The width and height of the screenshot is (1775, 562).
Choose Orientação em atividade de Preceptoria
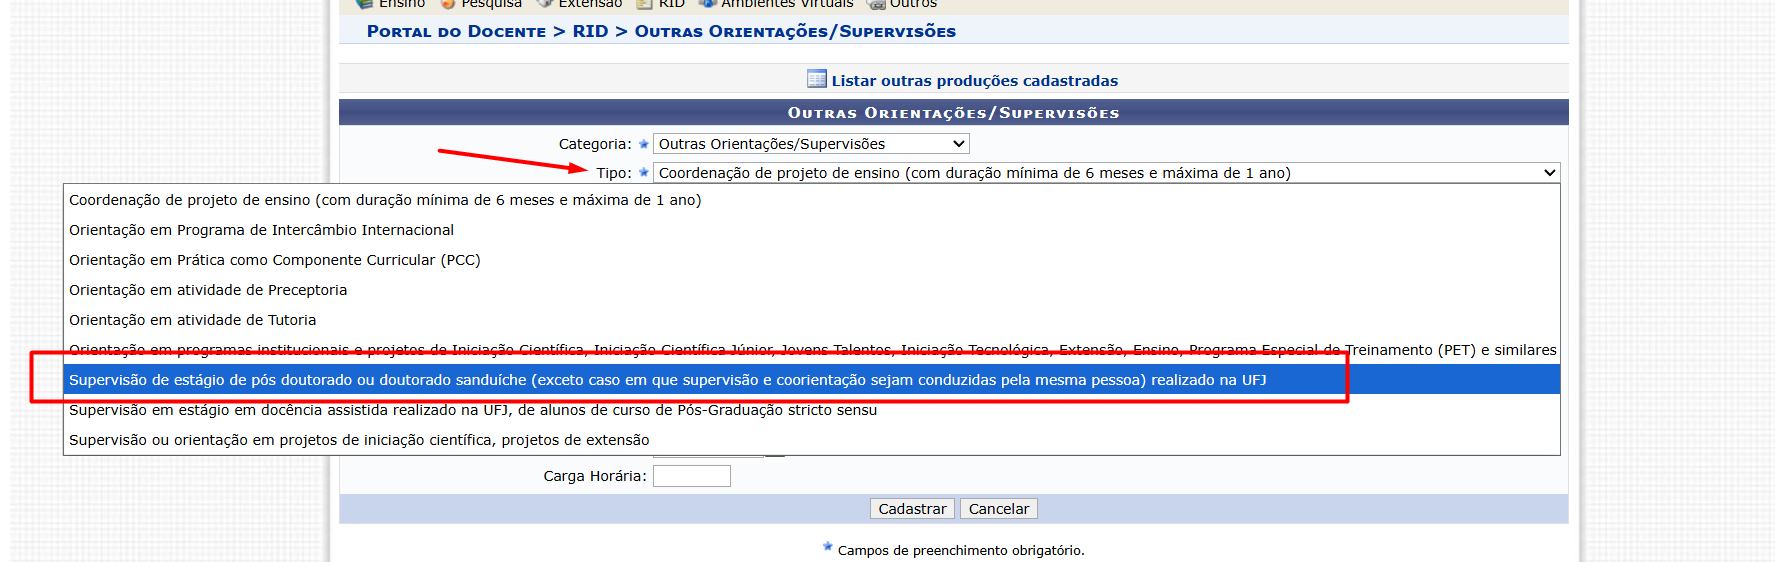tap(811, 290)
